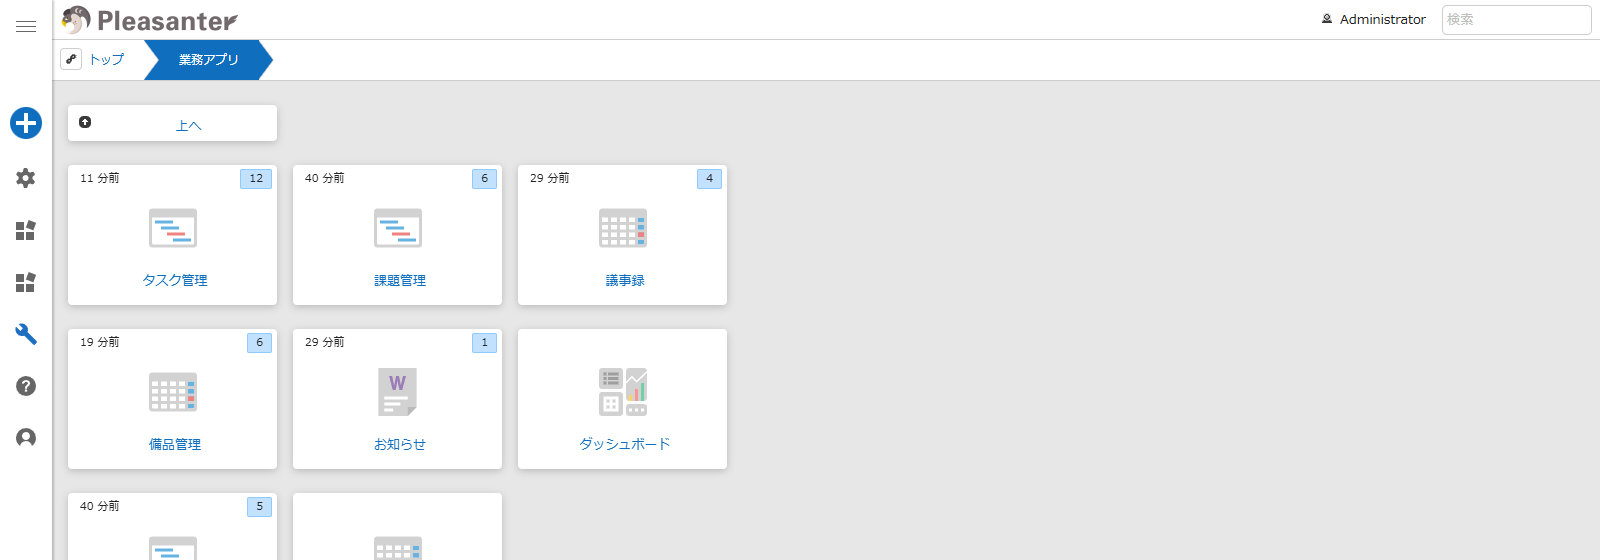Click the link icon beside トップ
This screenshot has width=1600, height=560.
coord(71,59)
